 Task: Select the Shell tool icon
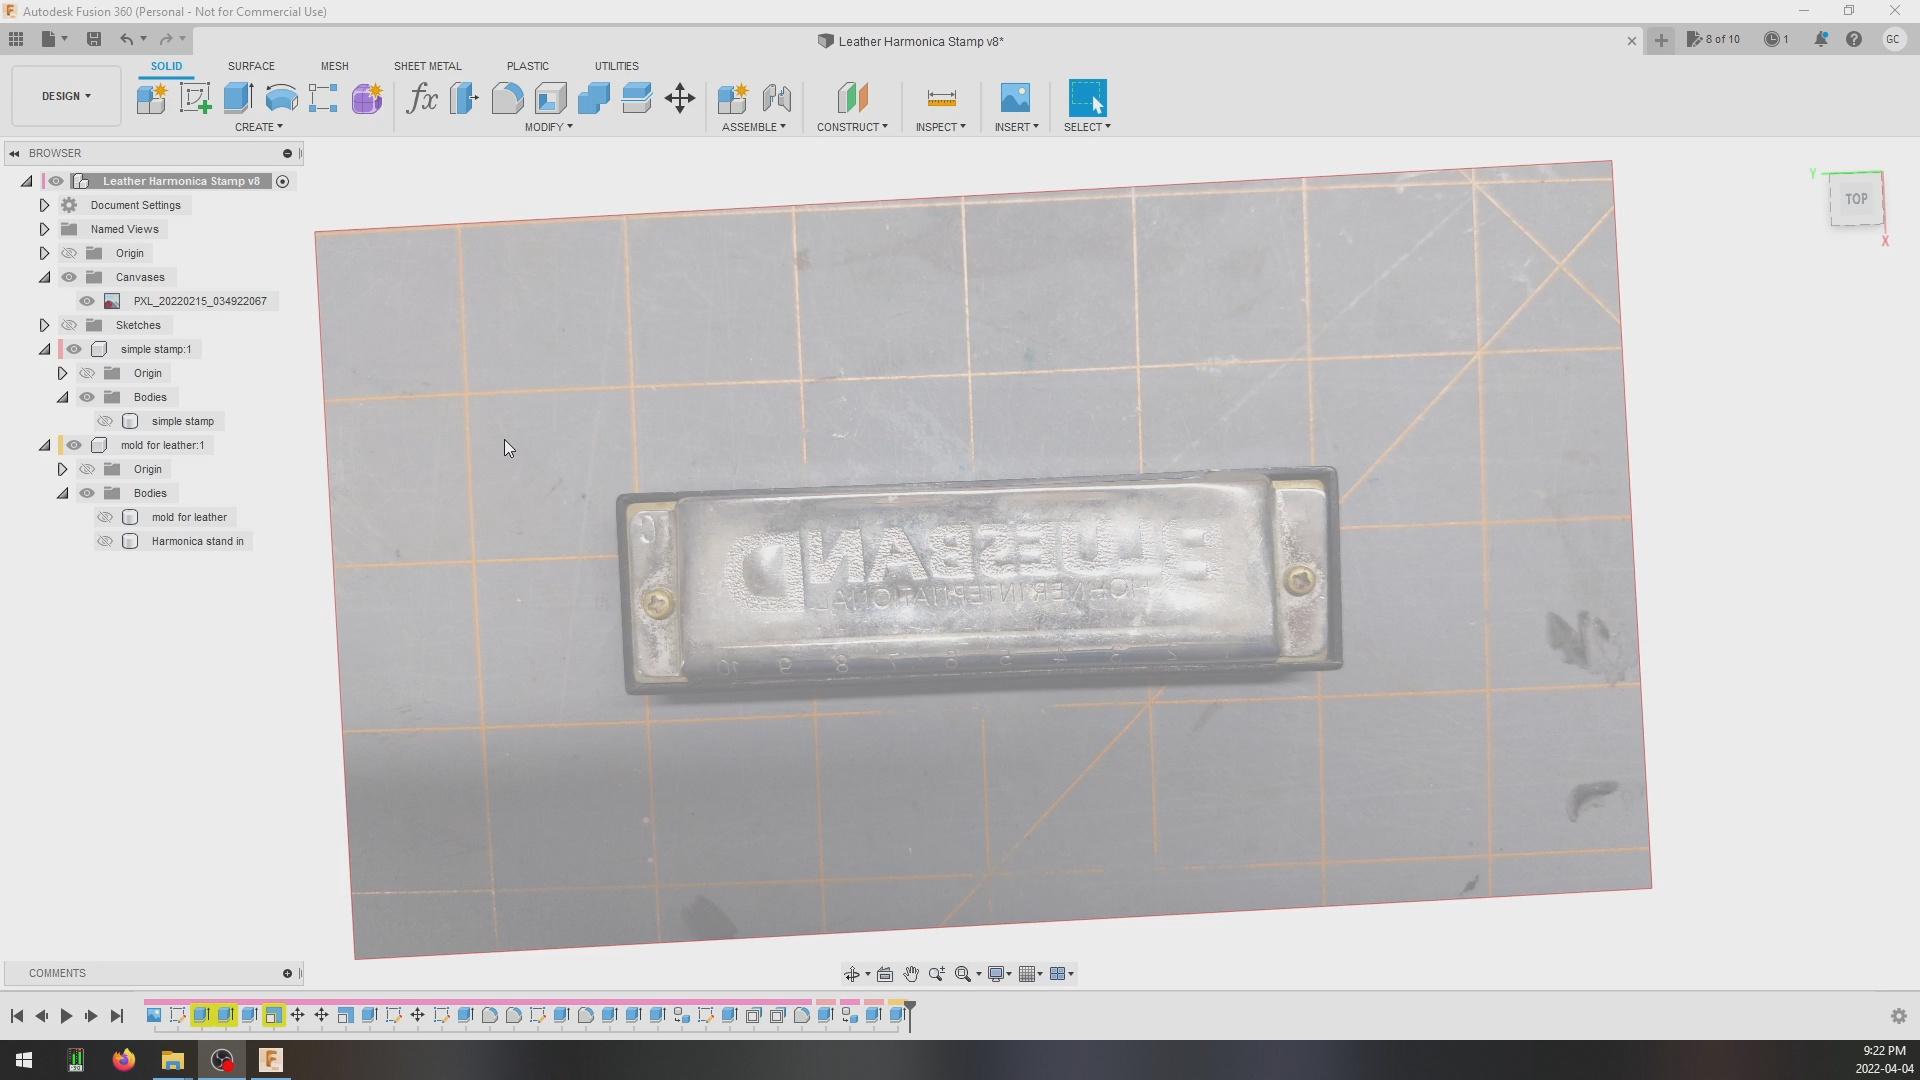(550, 98)
